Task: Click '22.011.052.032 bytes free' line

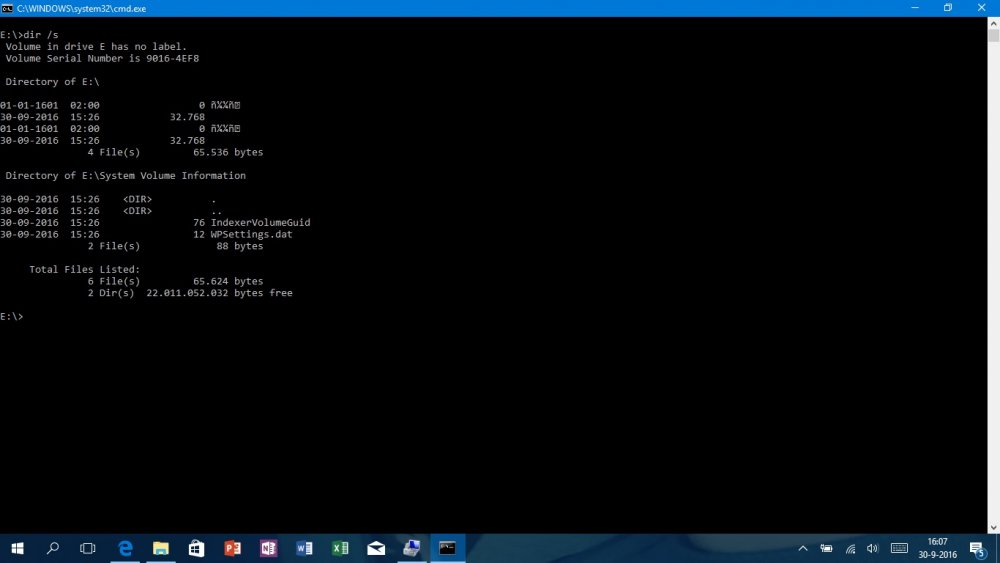Action: (x=219, y=293)
